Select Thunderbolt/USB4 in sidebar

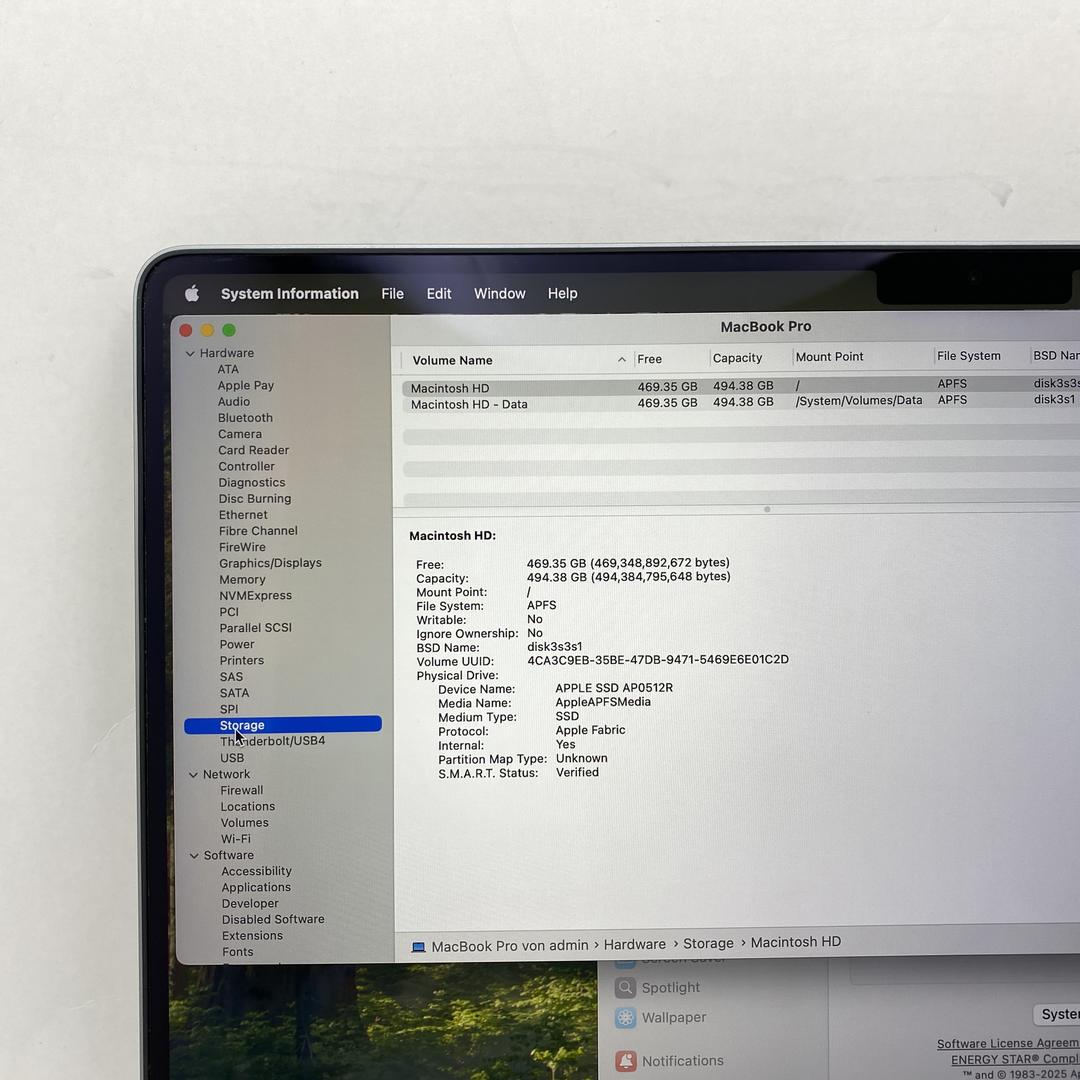click(272, 741)
